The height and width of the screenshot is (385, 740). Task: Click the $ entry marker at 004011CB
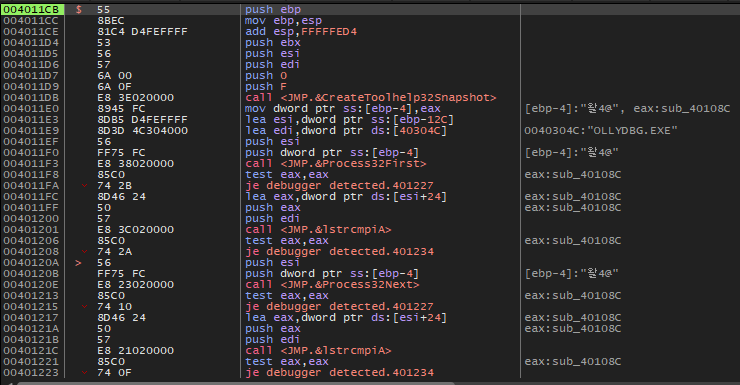(x=79, y=9)
